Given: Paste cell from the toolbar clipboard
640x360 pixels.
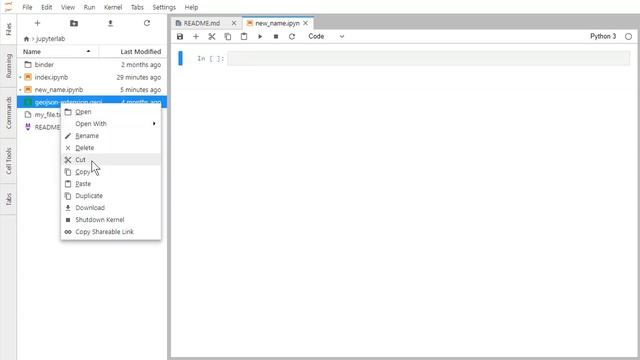Looking at the screenshot, I should click(244, 36).
